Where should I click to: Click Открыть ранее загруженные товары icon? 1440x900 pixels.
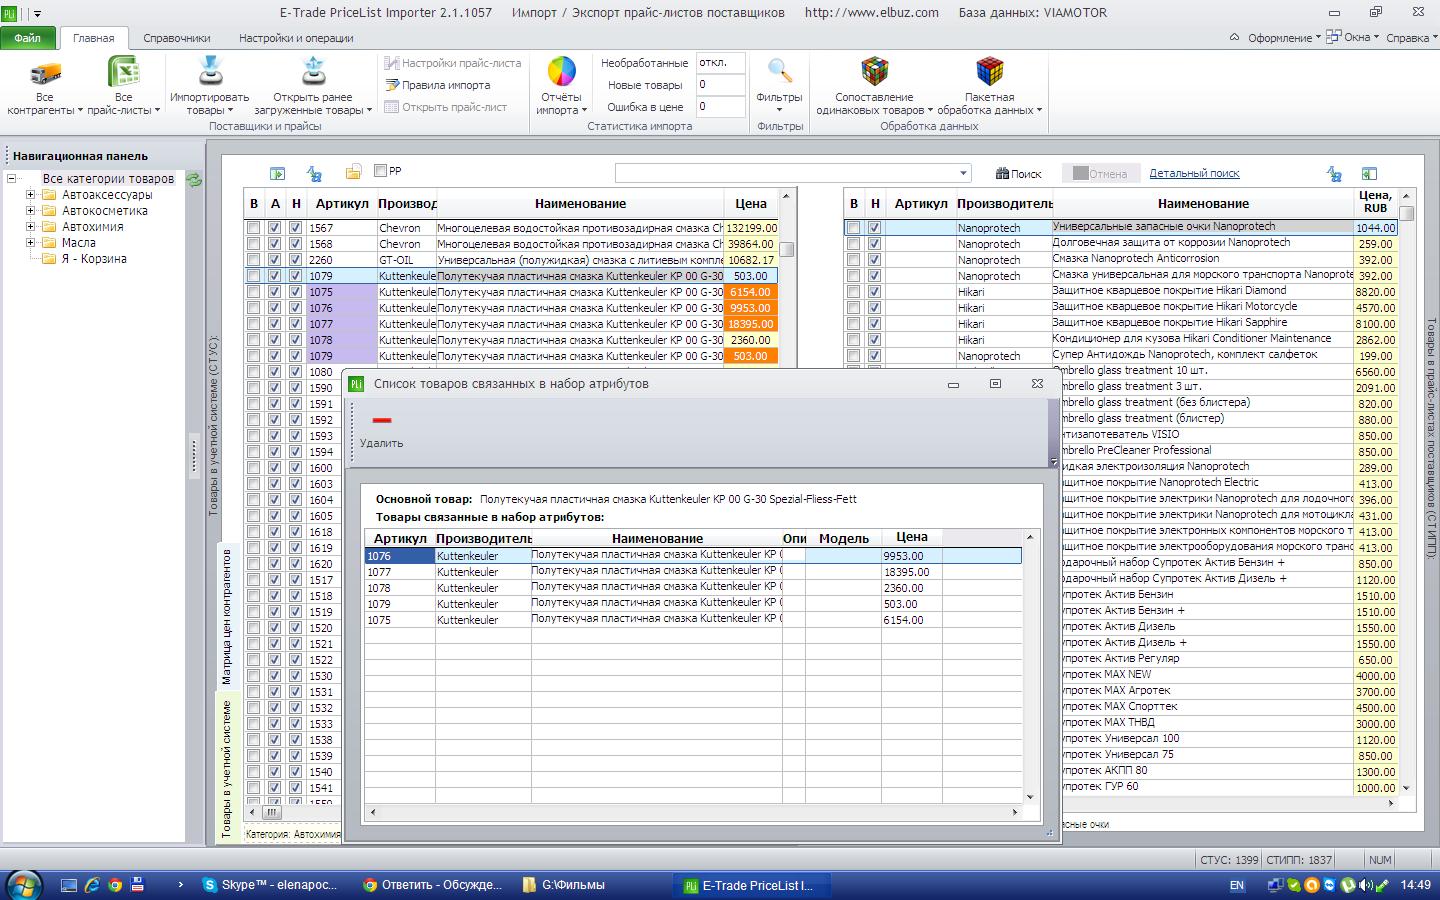(x=313, y=71)
